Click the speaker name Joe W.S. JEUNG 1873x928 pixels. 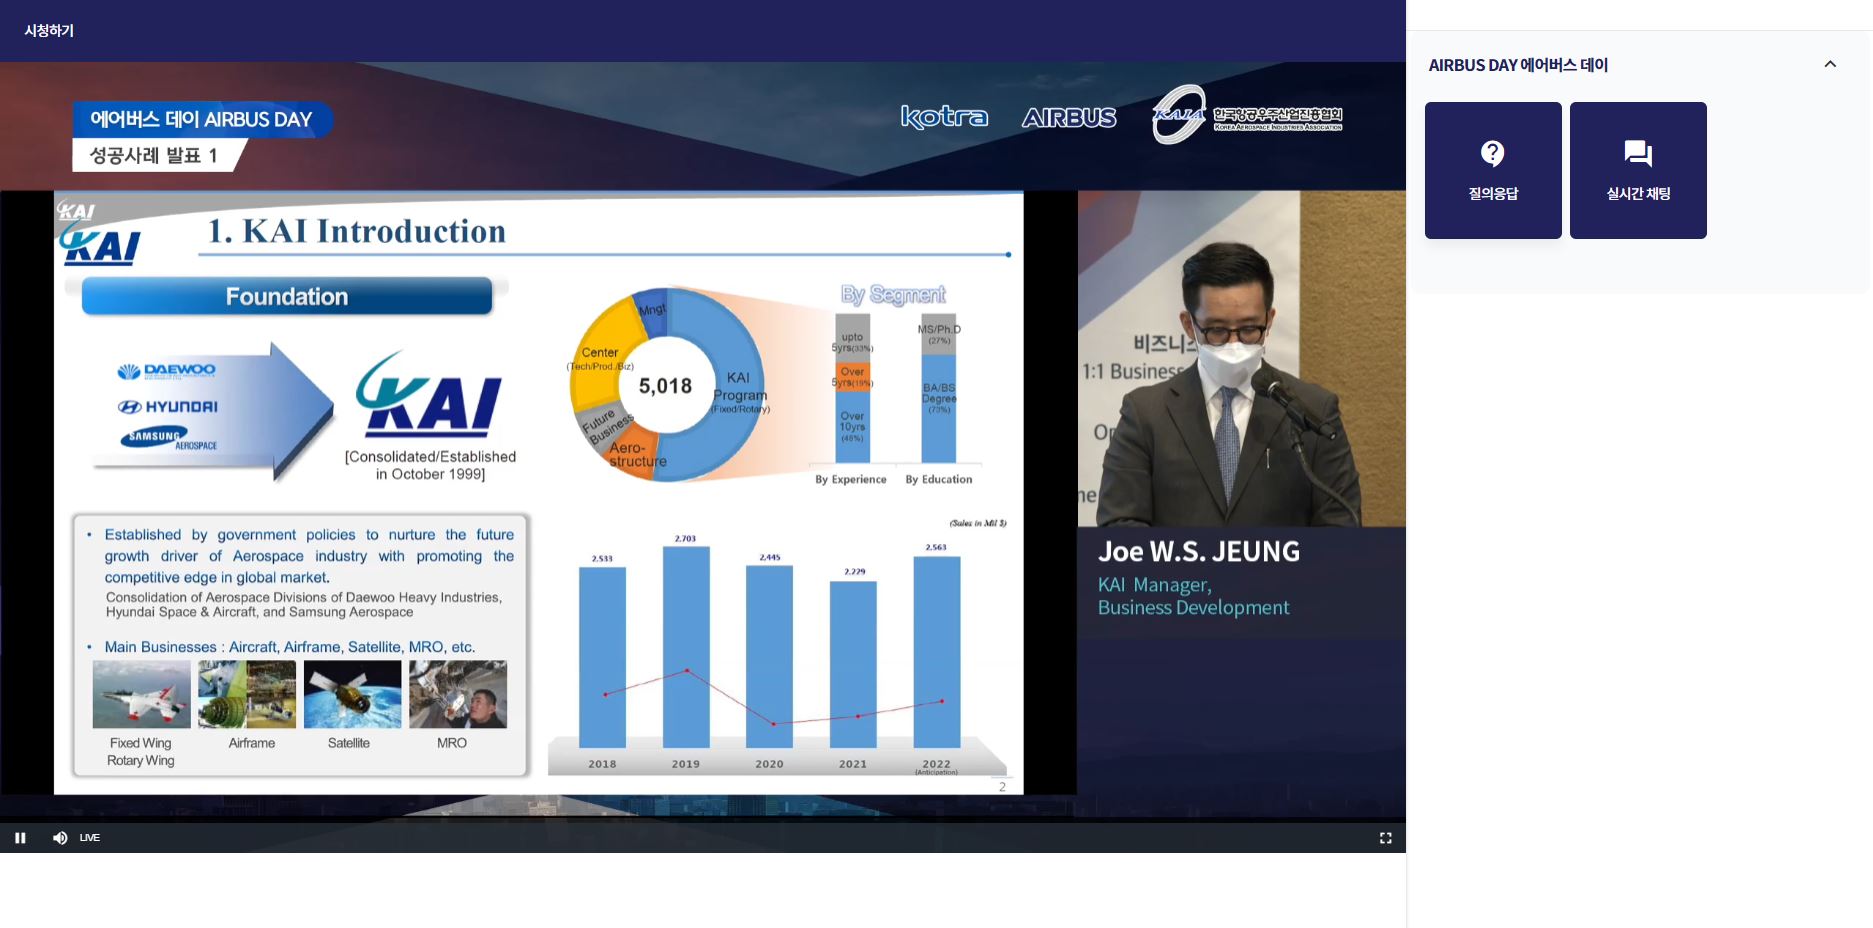pyautogui.click(x=1199, y=552)
